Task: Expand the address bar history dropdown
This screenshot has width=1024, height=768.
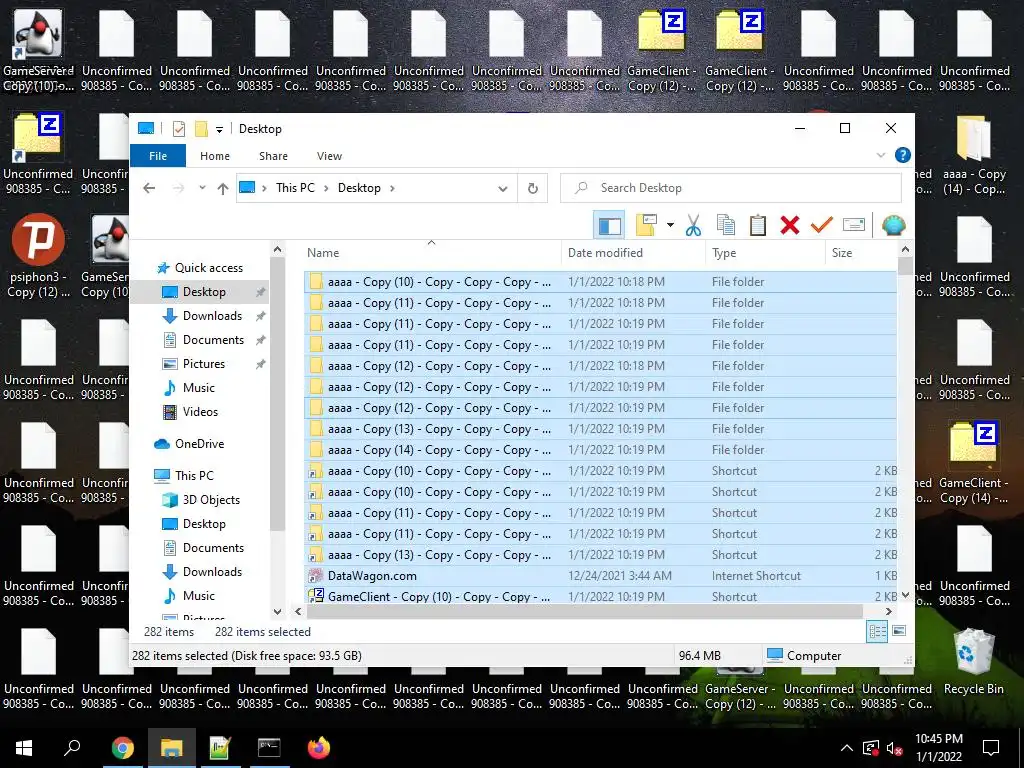Action: pos(502,188)
